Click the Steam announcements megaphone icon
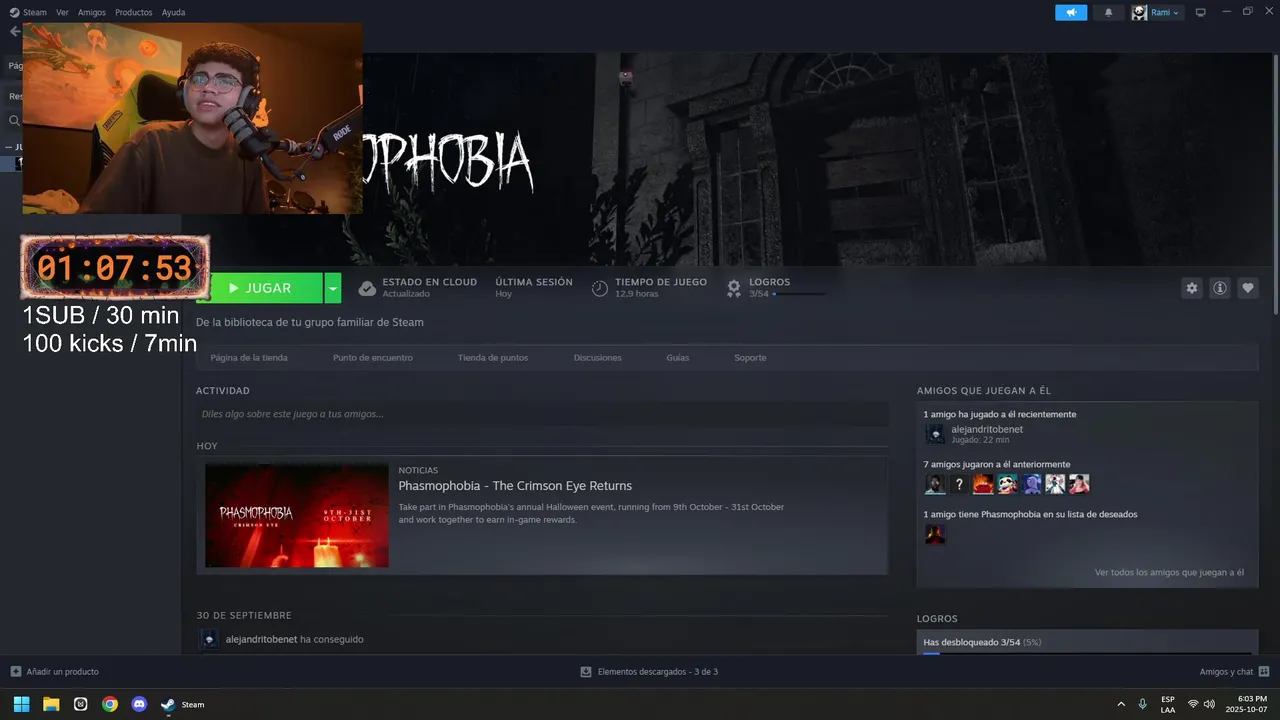Screen dimensions: 1280x720 click(x=1071, y=12)
